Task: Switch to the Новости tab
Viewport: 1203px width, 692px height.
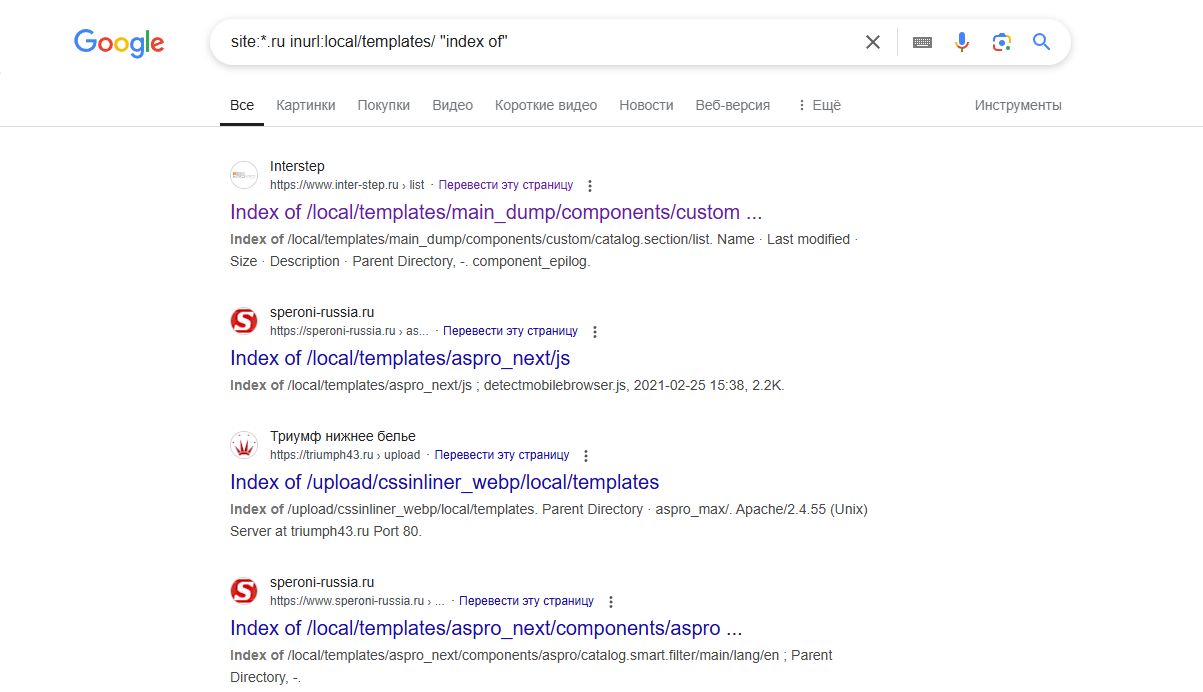Action: coord(646,105)
